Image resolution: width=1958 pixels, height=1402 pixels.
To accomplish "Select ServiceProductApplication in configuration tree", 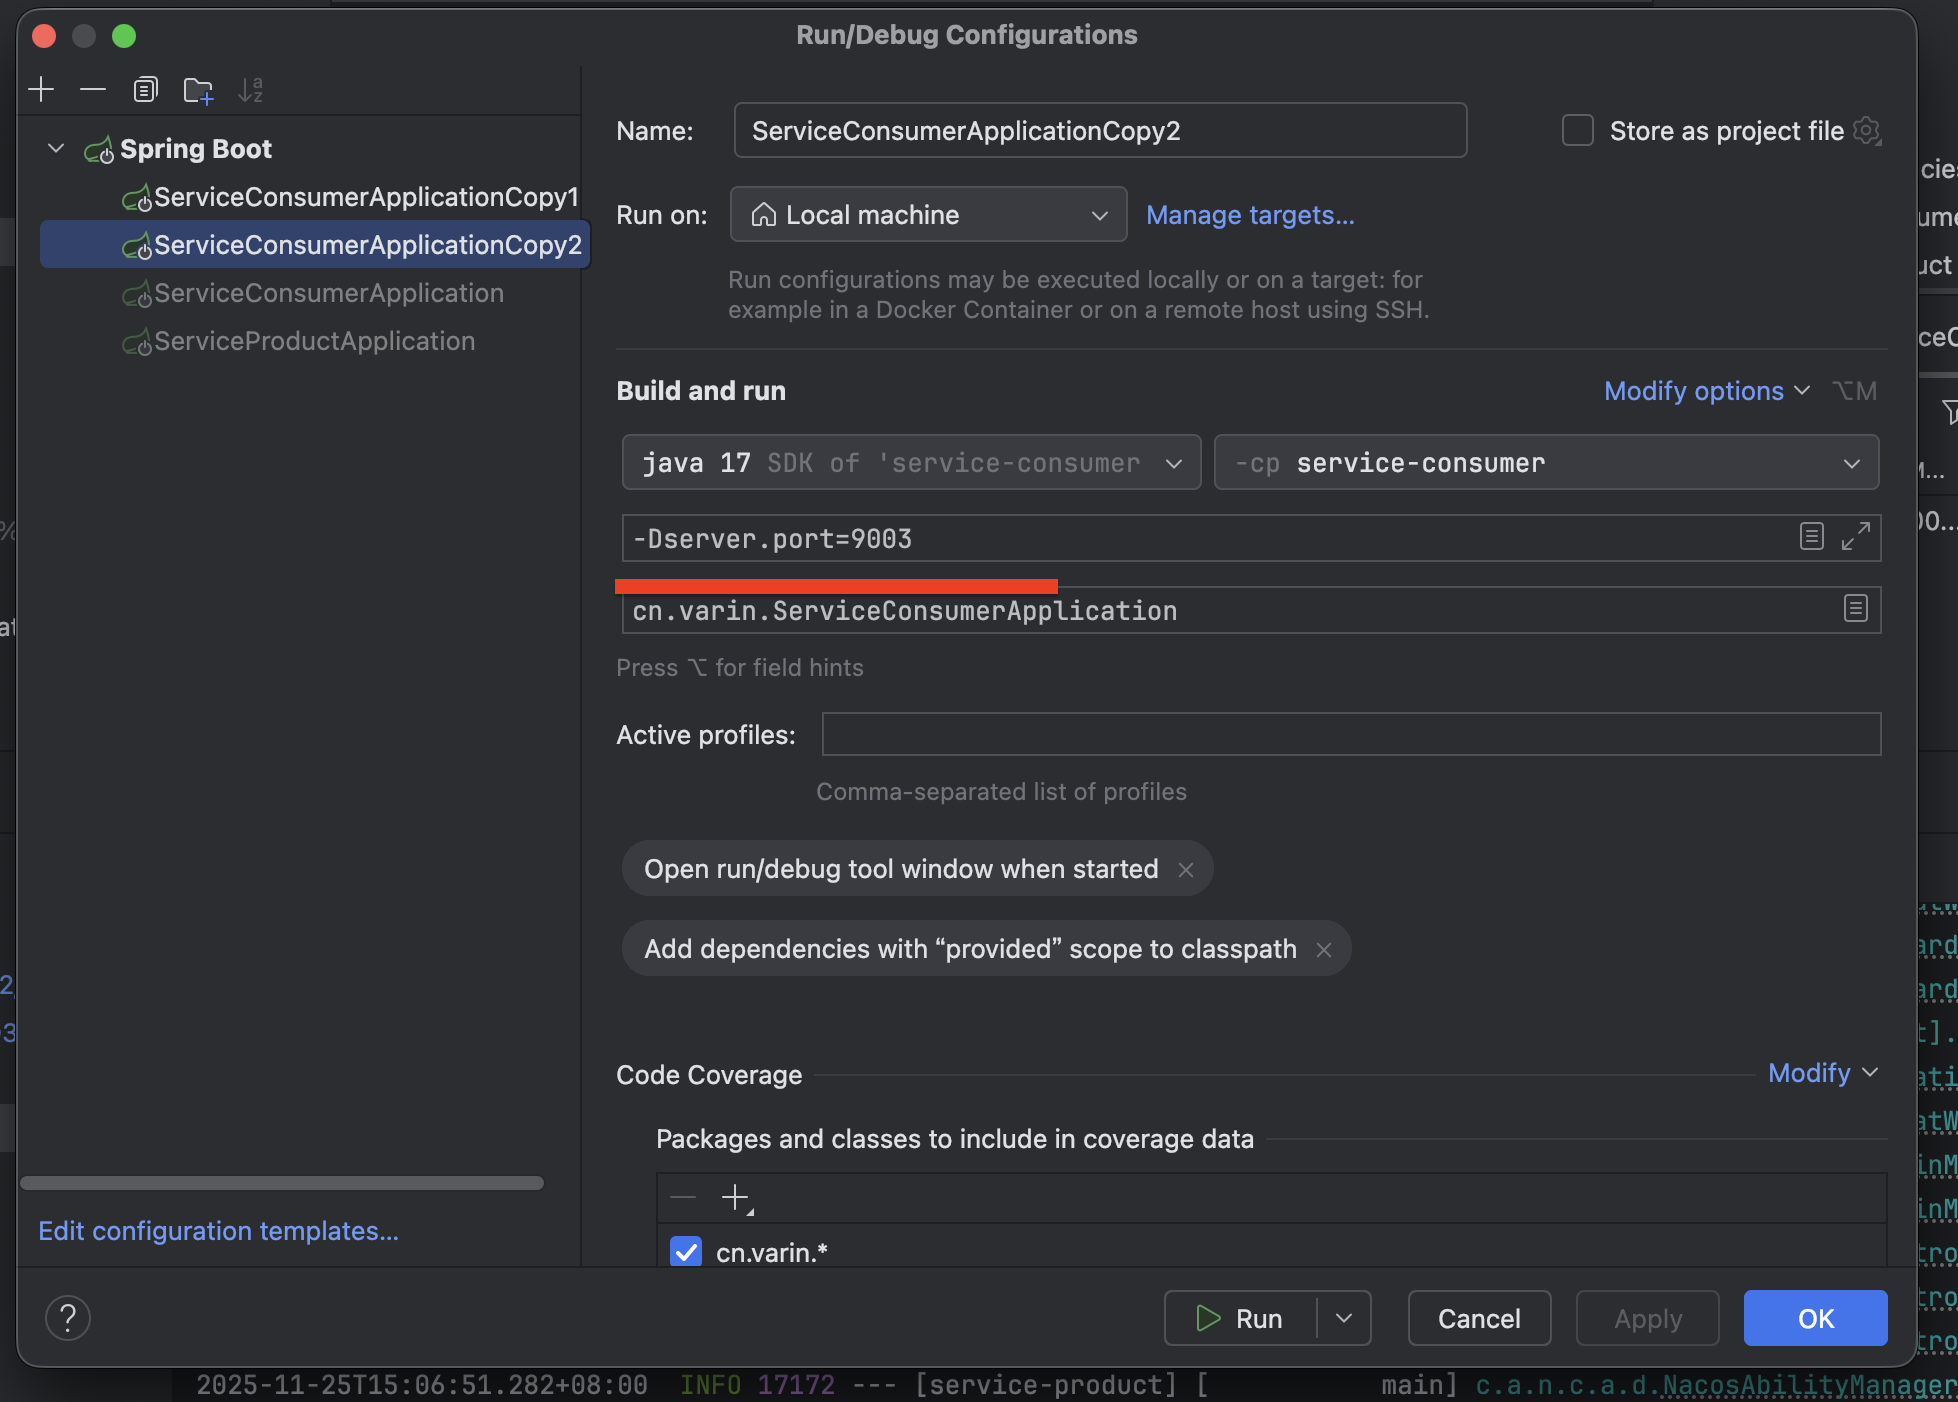I will tap(314, 341).
